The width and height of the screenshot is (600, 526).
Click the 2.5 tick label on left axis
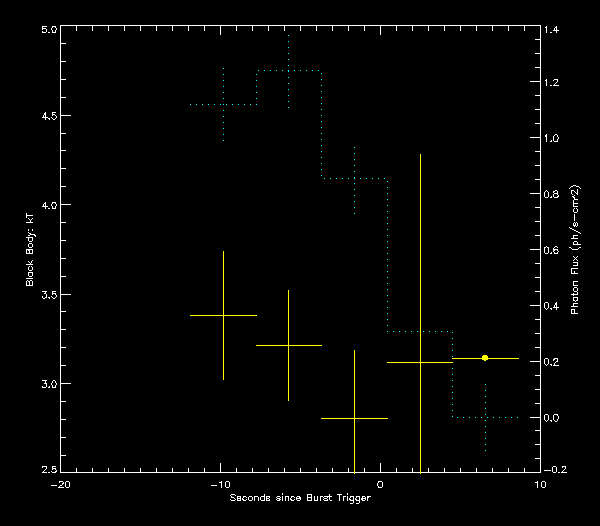[46, 471]
